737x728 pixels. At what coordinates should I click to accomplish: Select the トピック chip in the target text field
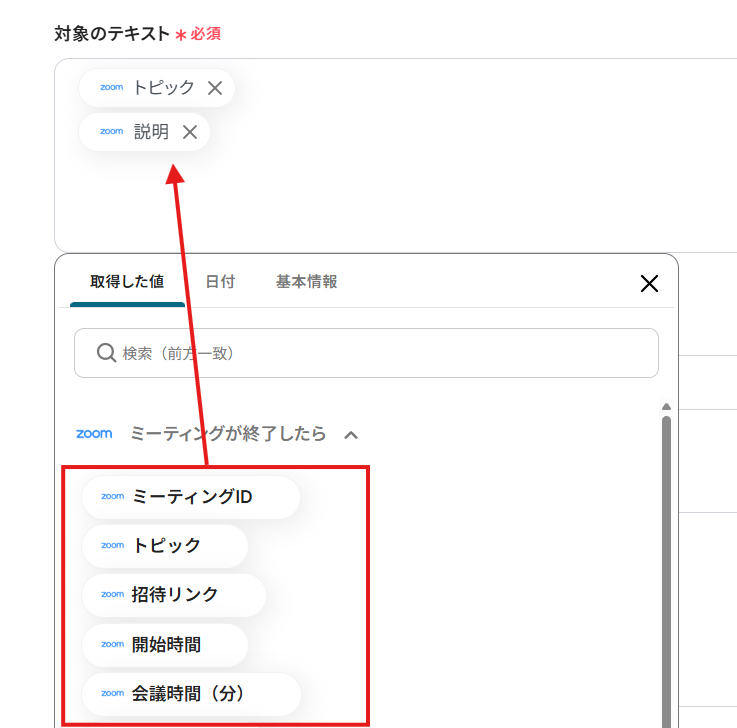(x=157, y=88)
